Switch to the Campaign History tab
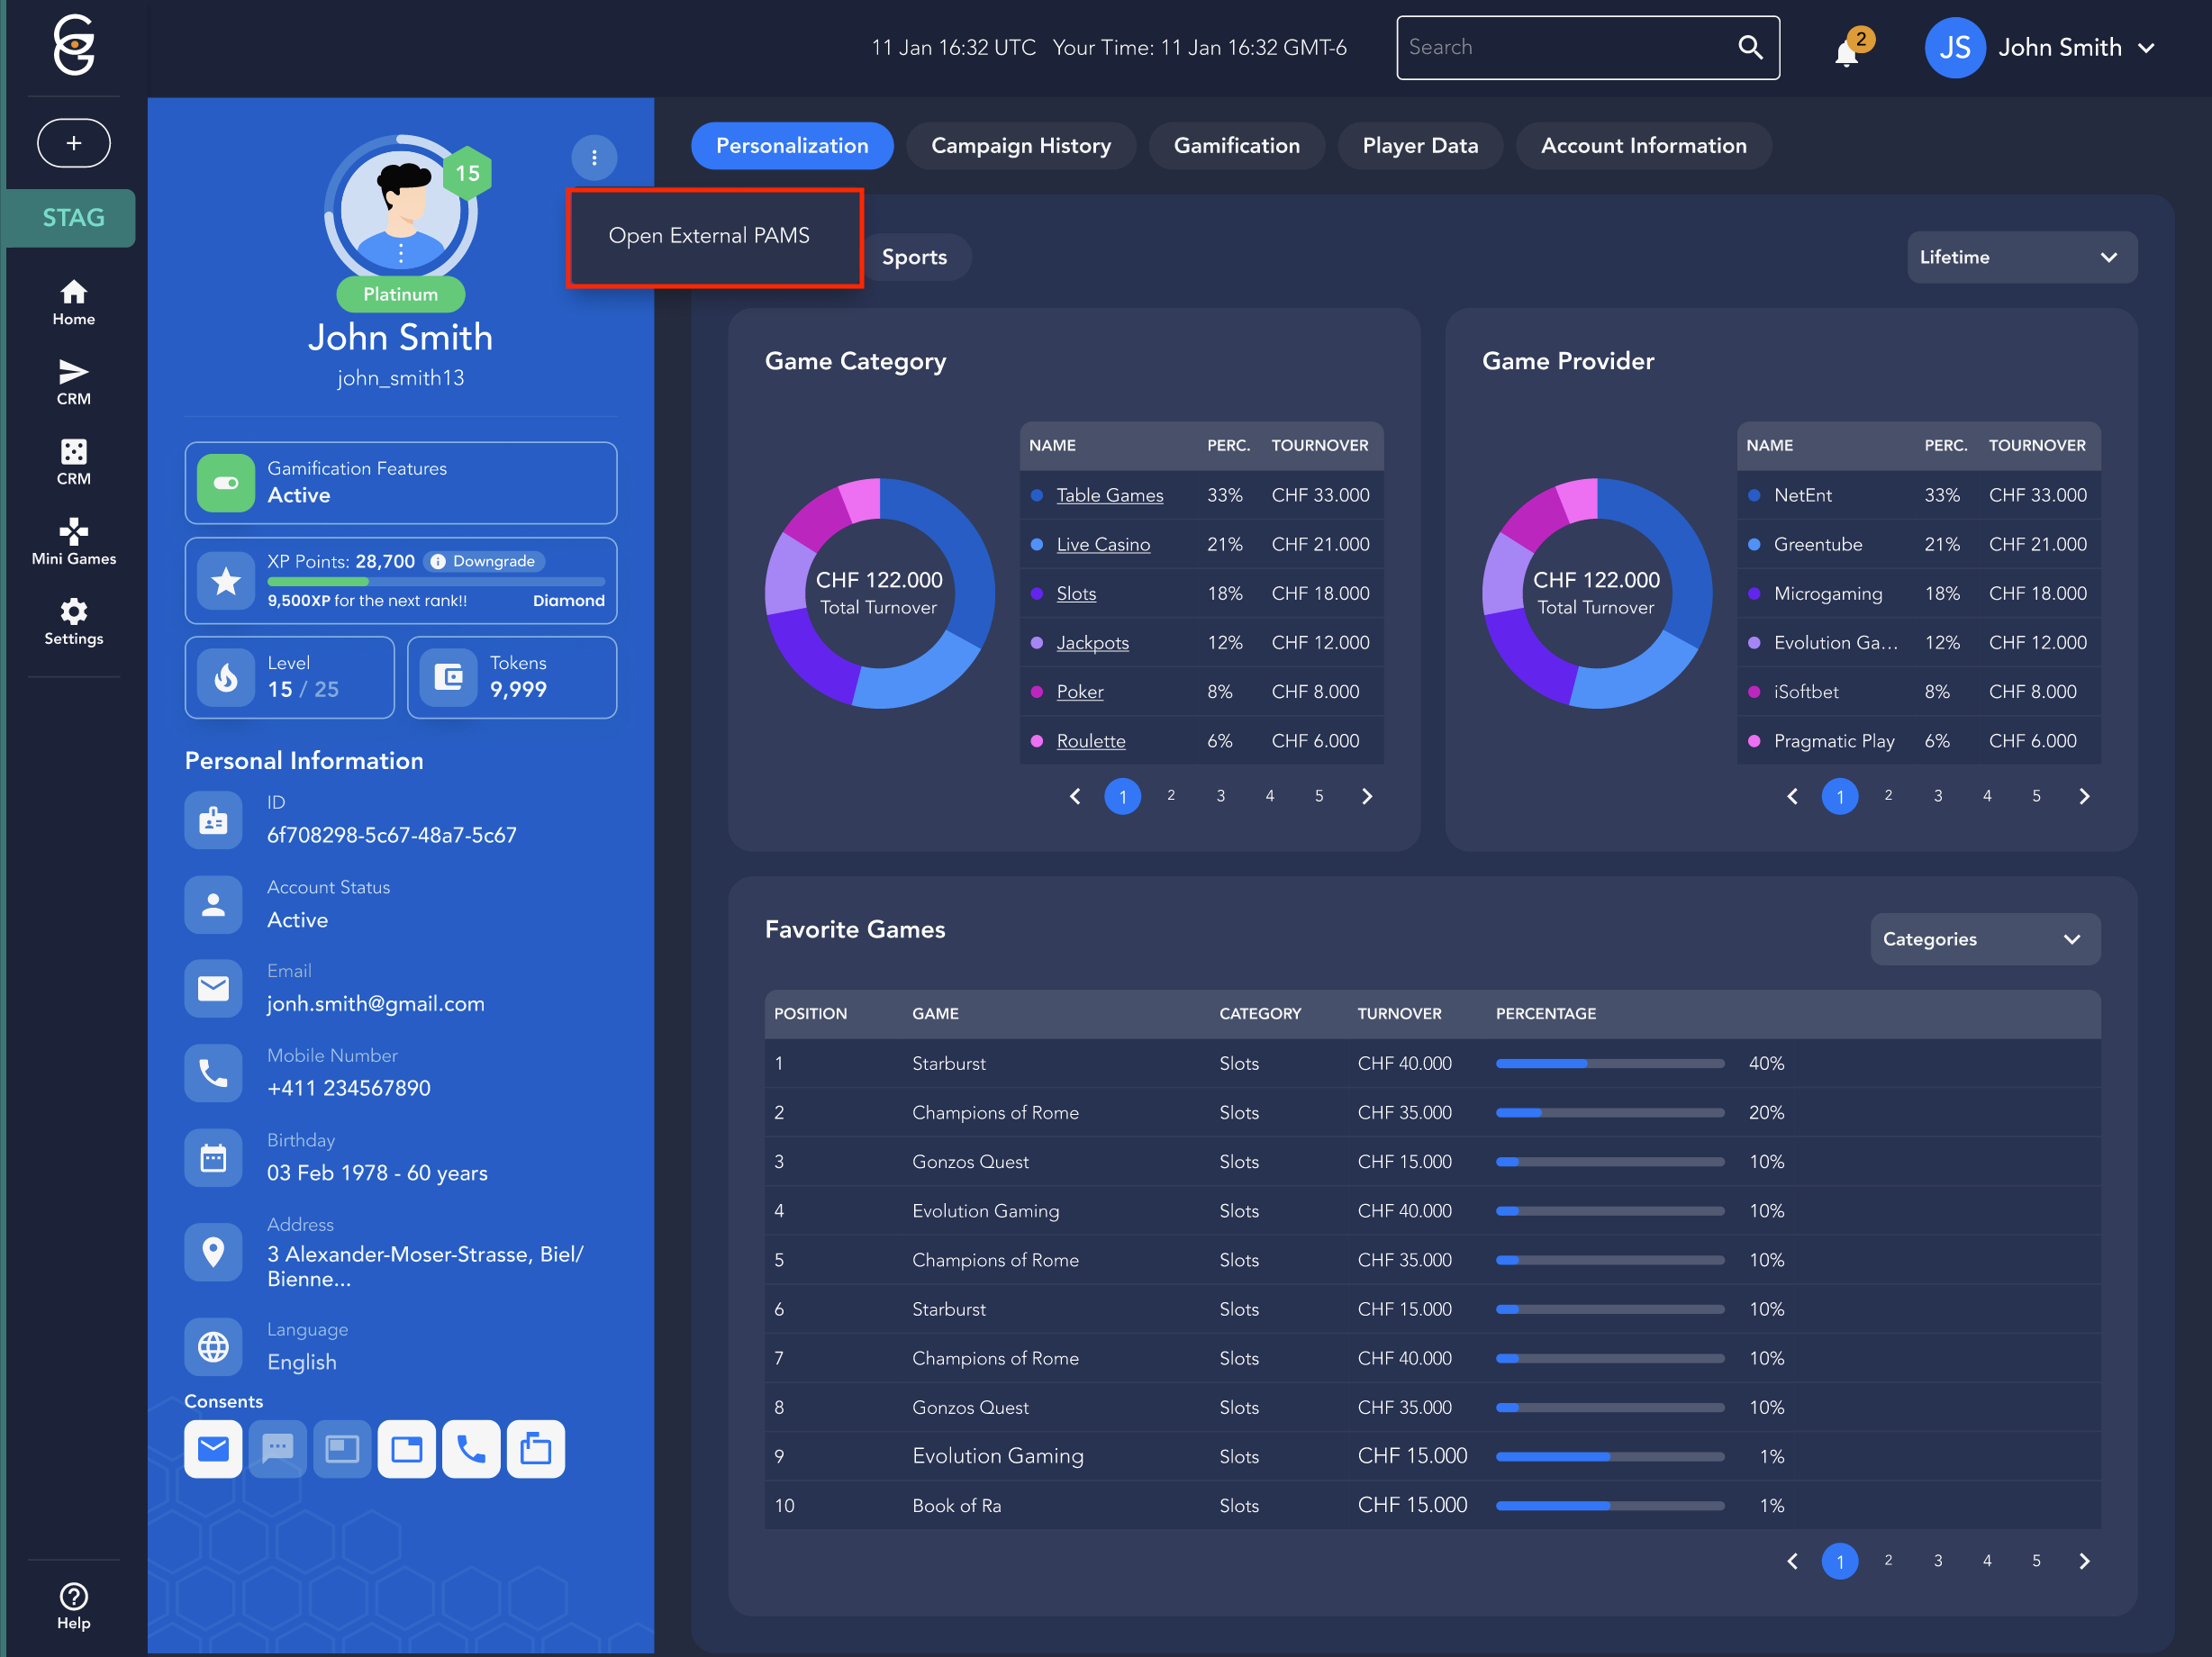The height and width of the screenshot is (1657, 2212). click(1020, 146)
